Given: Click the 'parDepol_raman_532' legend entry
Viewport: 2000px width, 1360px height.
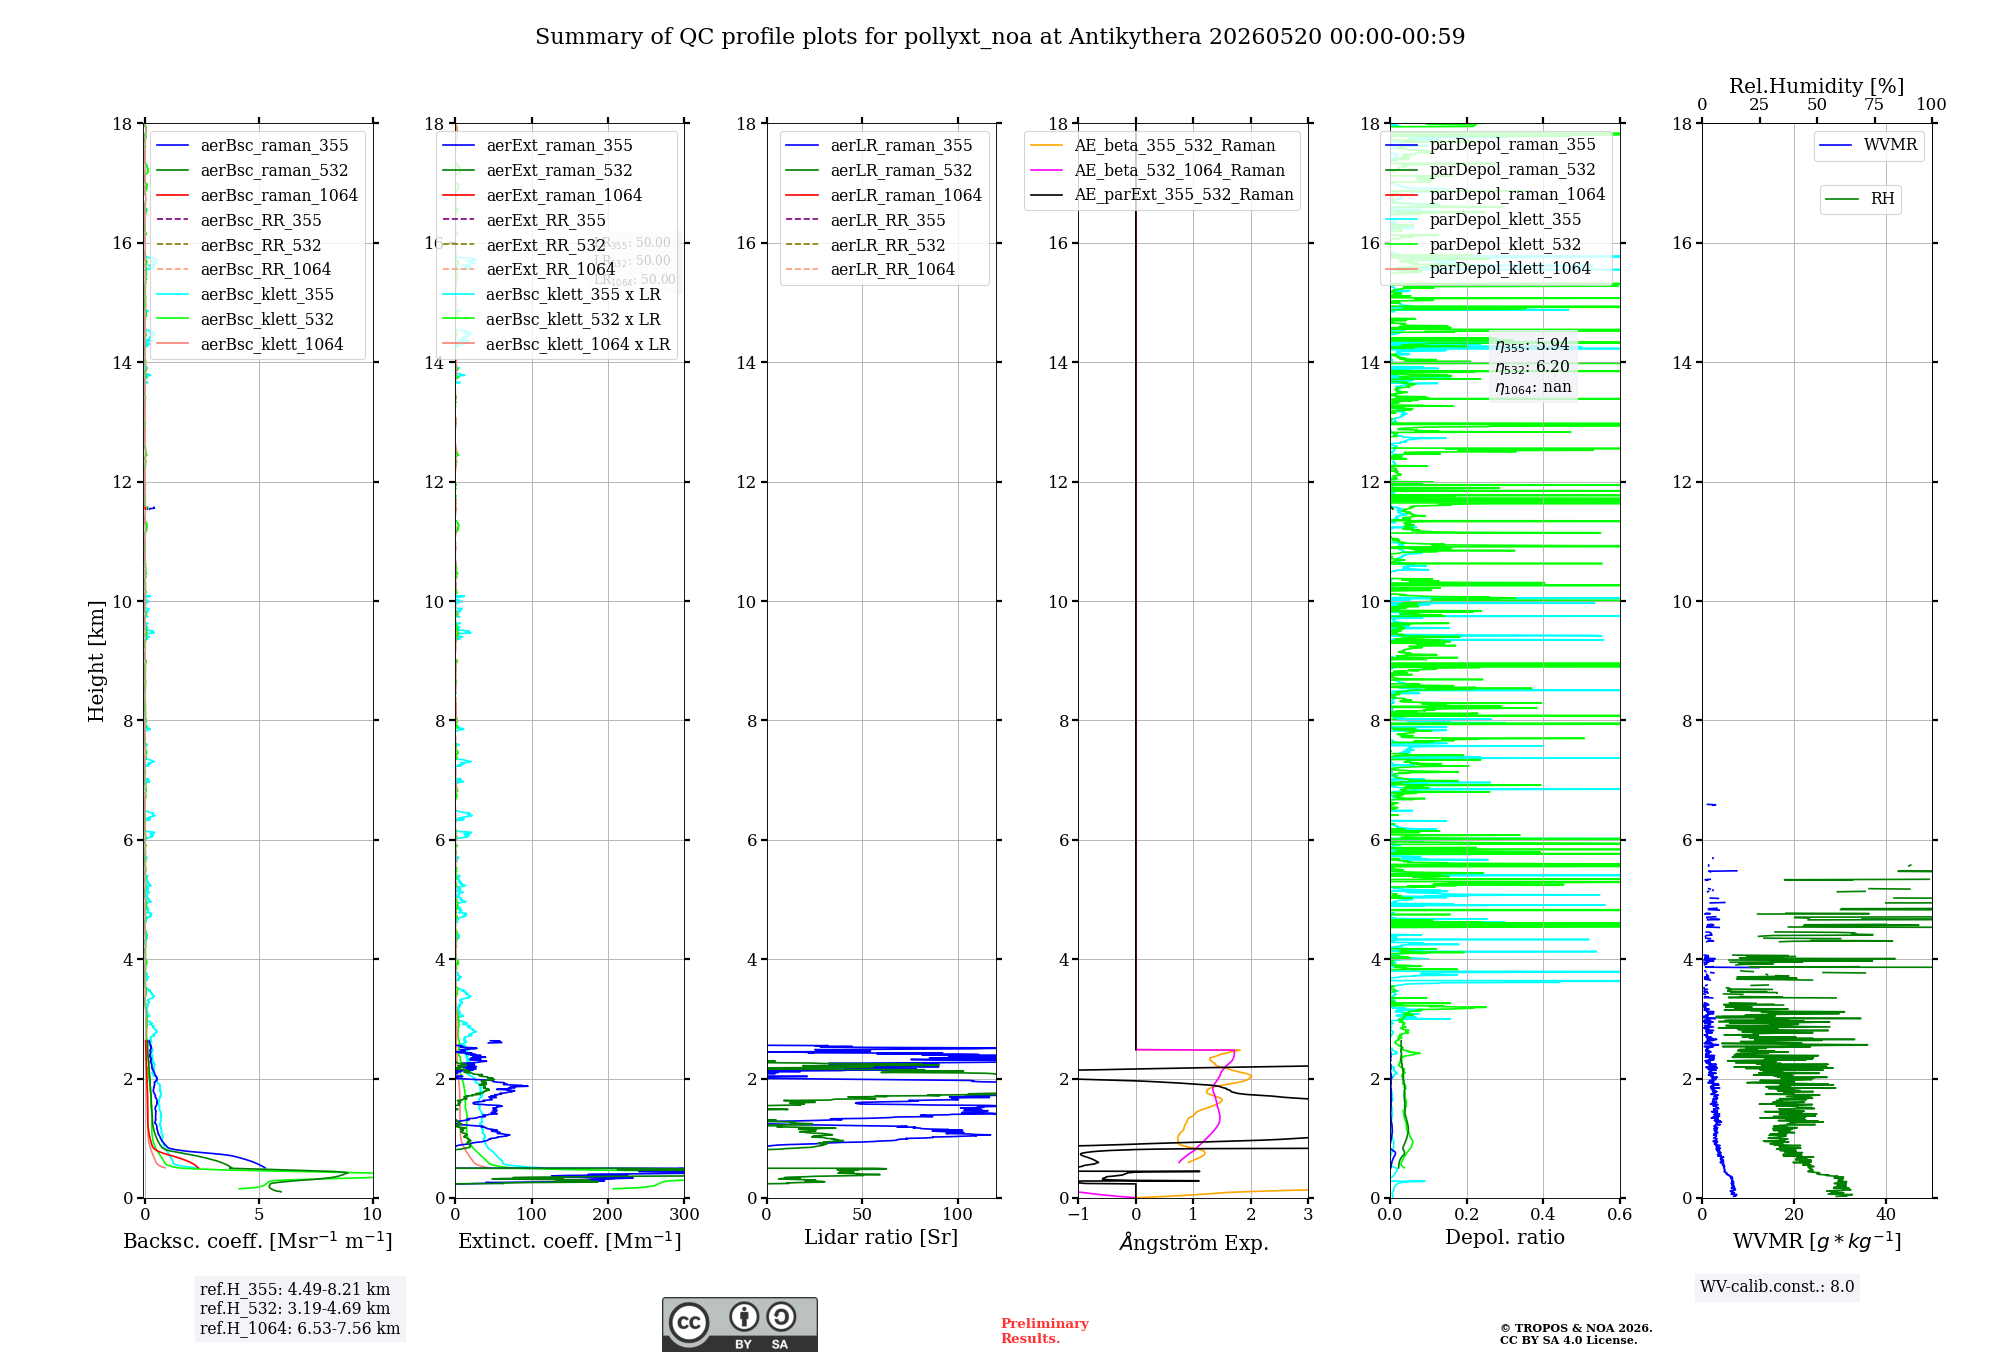Looking at the screenshot, I should coord(1491,170).
